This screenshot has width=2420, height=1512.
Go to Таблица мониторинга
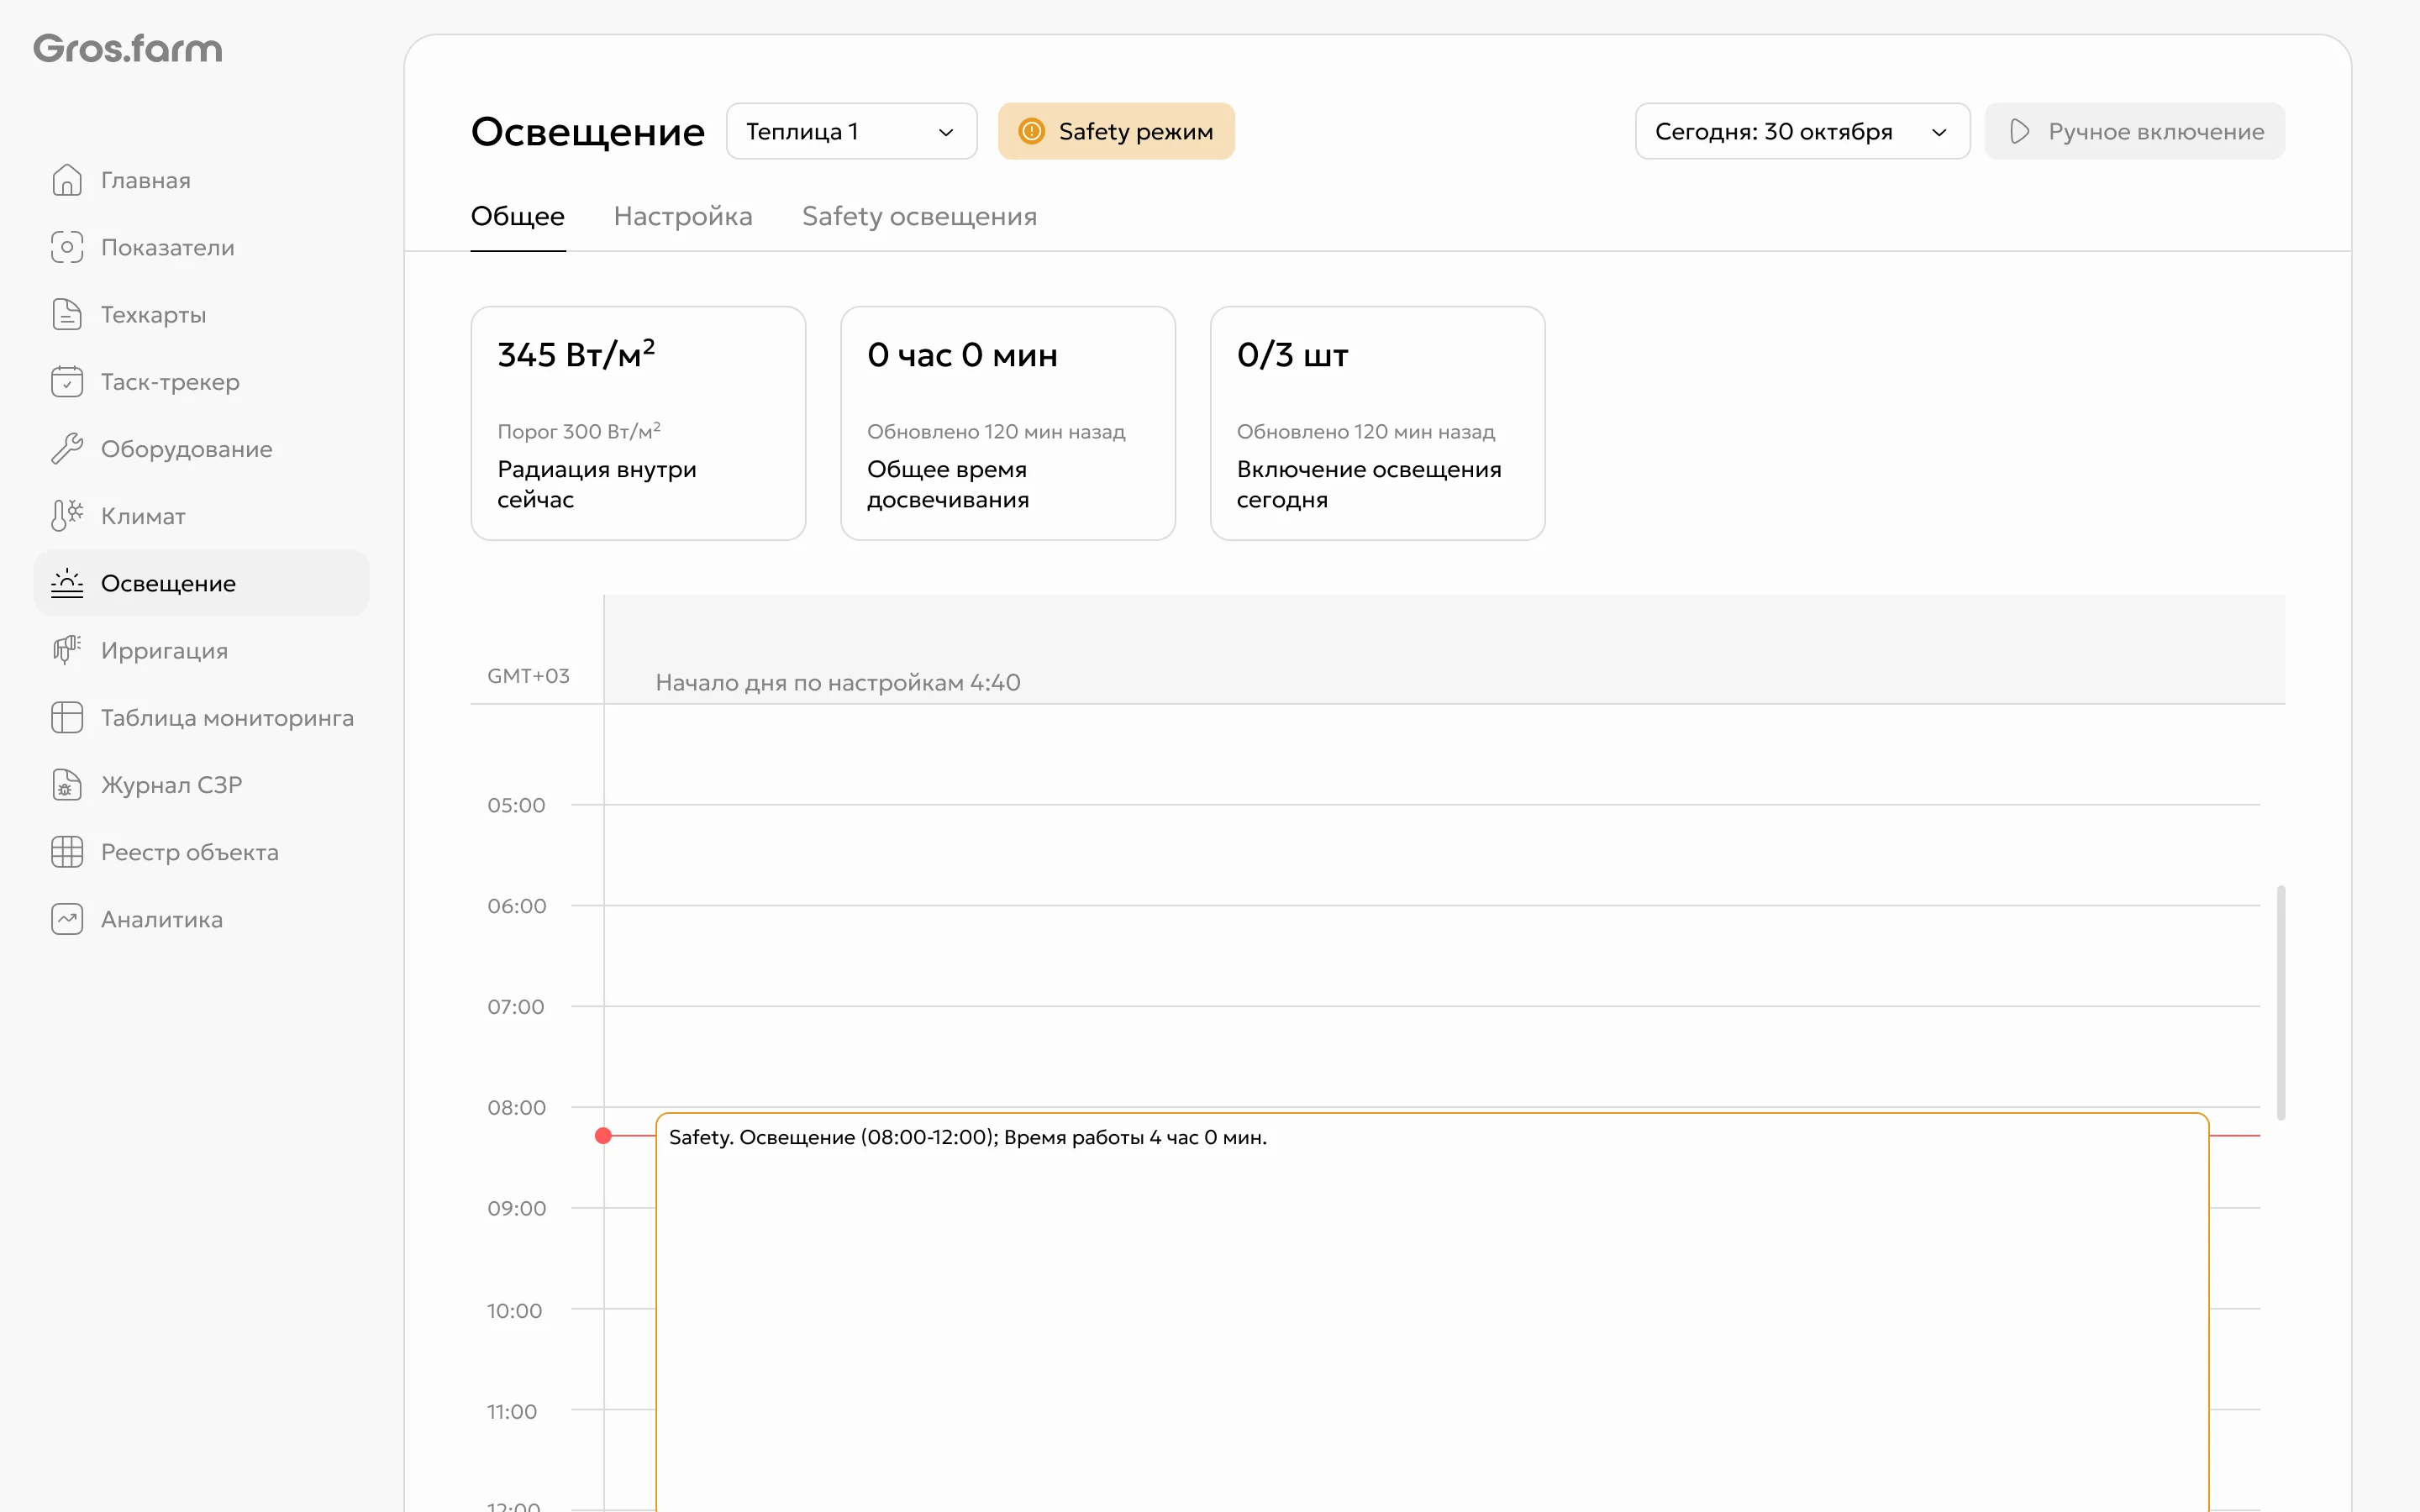pyautogui.click(x=202, y=717)
